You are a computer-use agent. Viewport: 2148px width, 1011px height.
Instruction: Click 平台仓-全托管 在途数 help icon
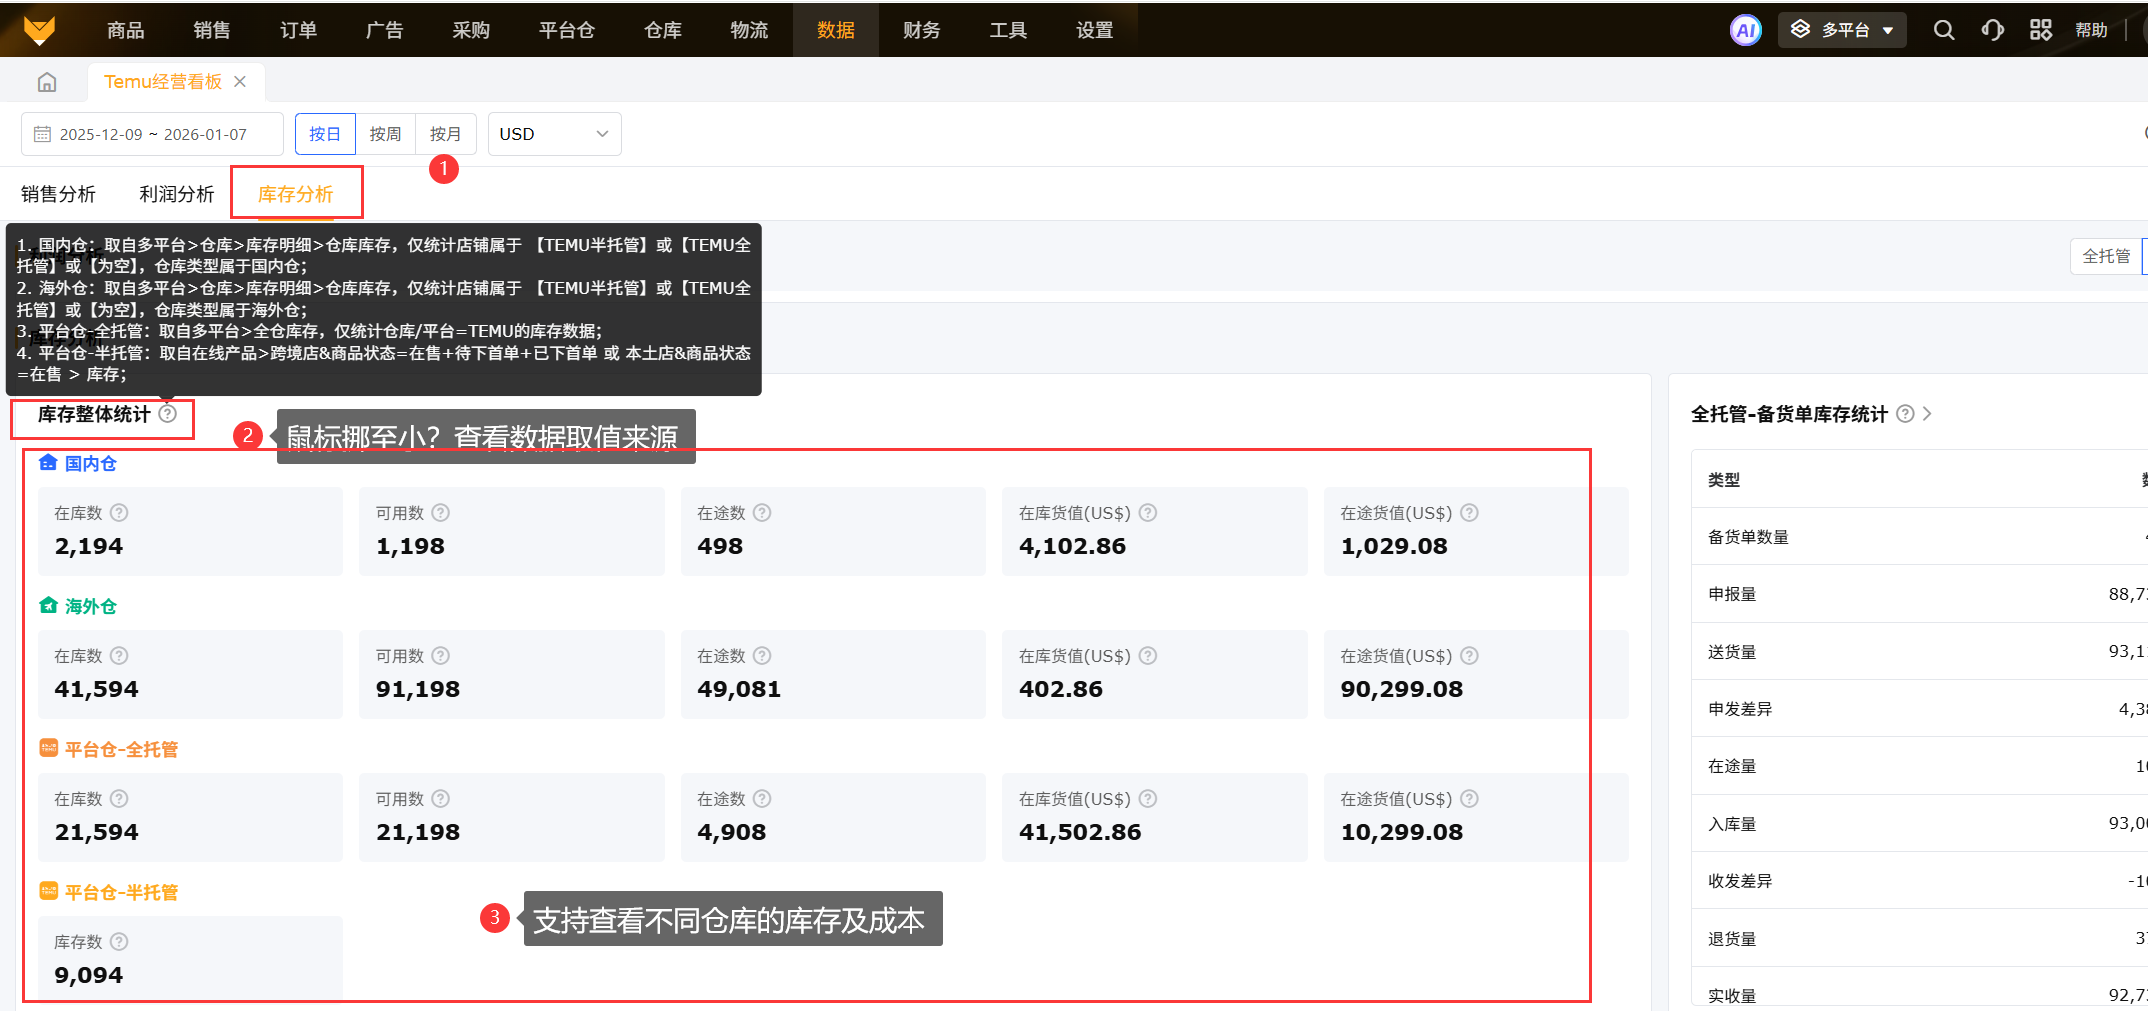pyautogui.click(x=762, y=798)
